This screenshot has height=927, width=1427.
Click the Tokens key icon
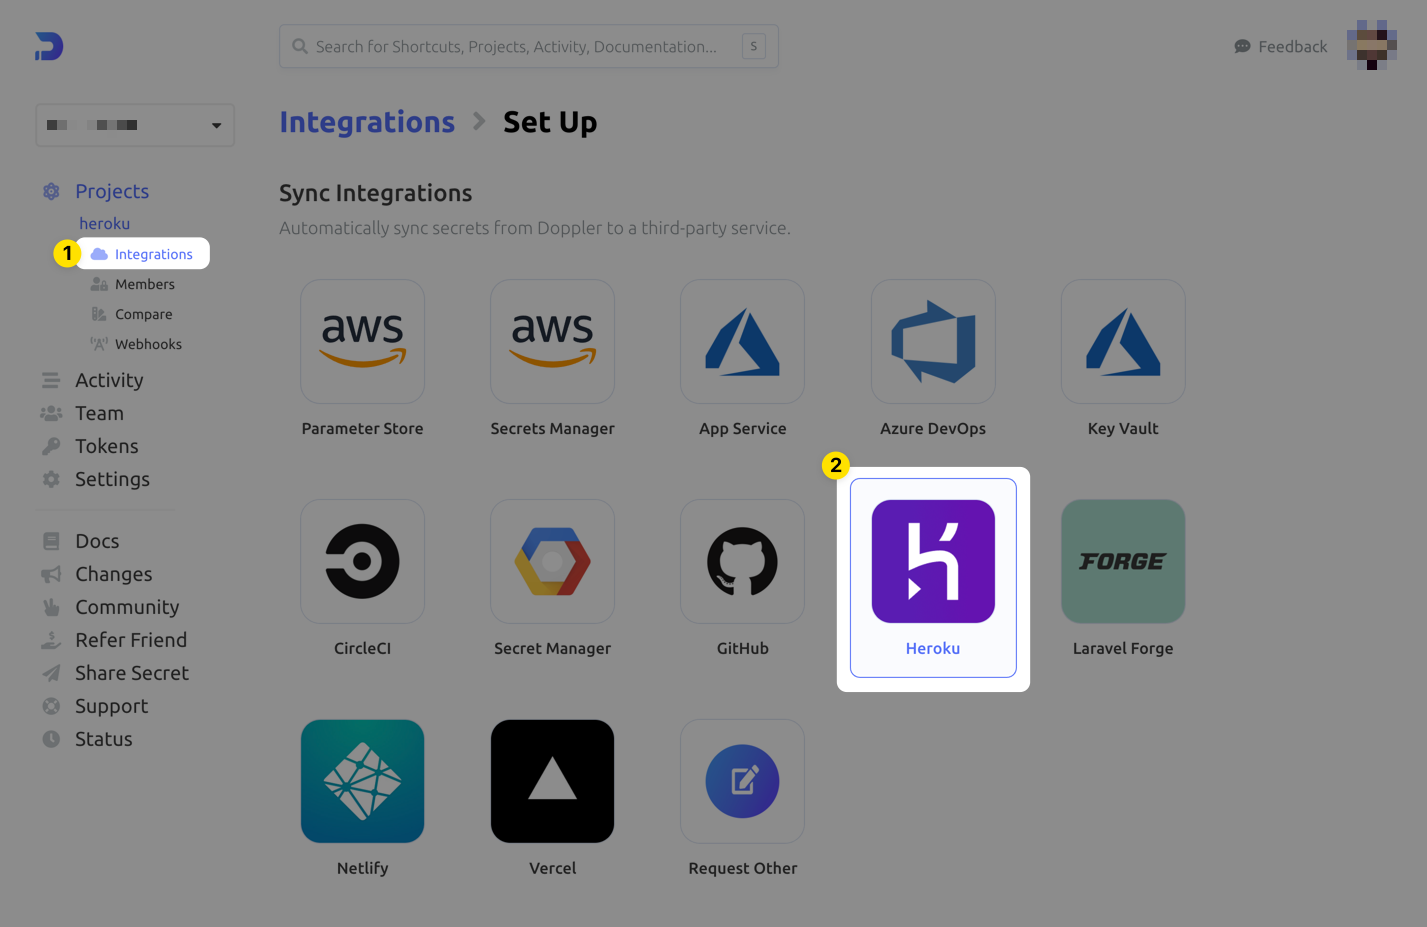coord(51,446)
